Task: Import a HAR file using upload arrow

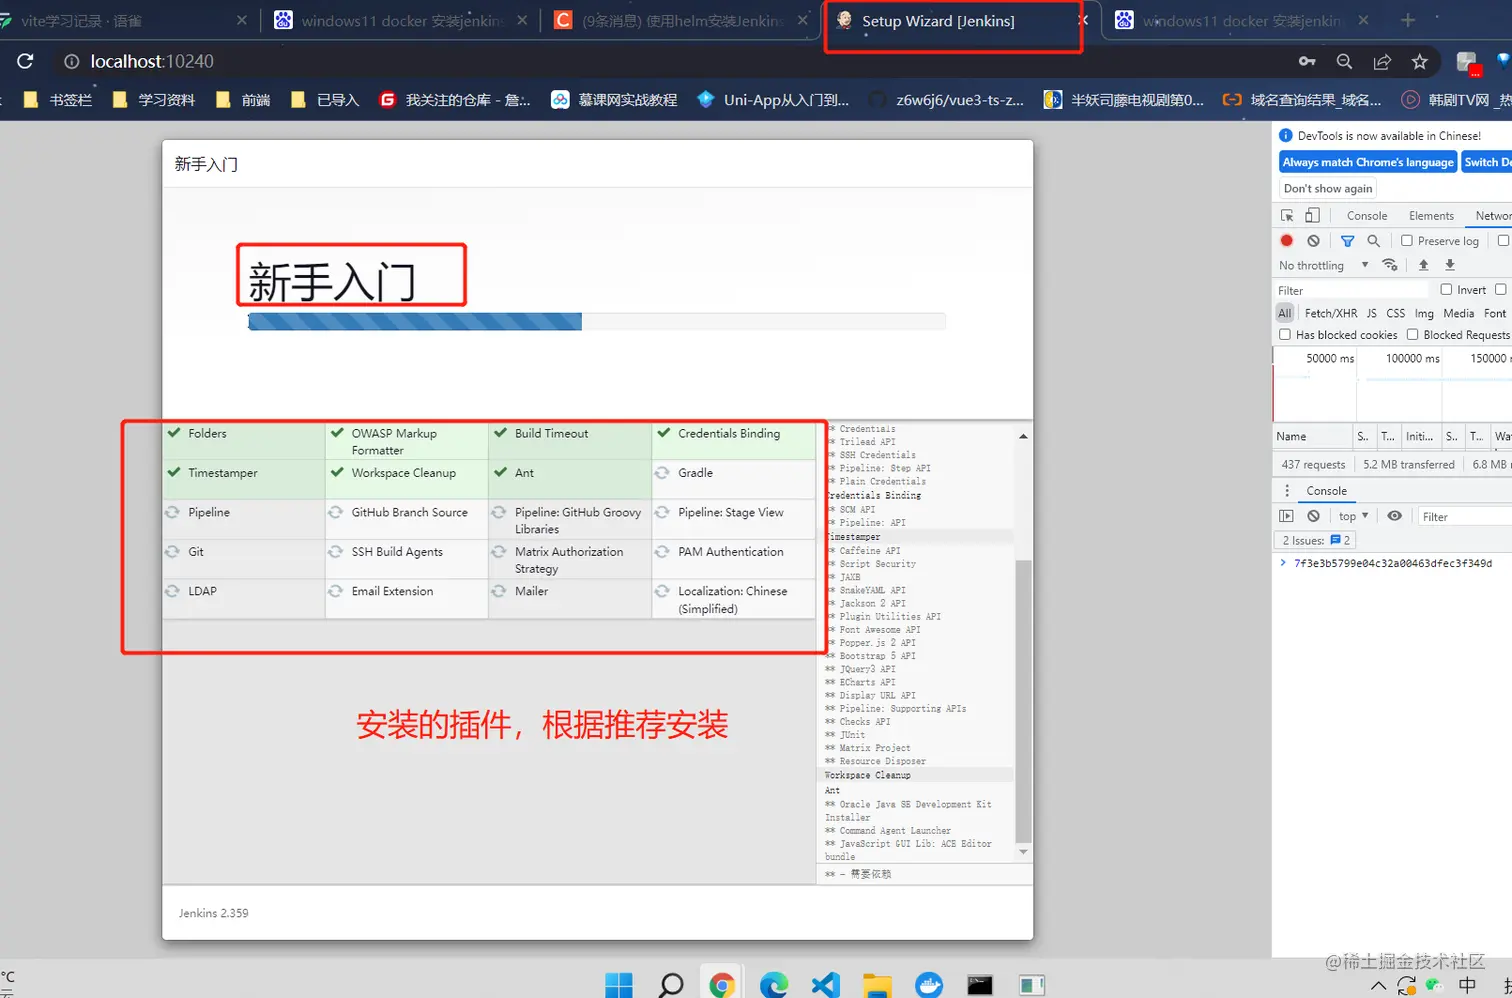Action: pyautogui.click(x=1423, y=265)
